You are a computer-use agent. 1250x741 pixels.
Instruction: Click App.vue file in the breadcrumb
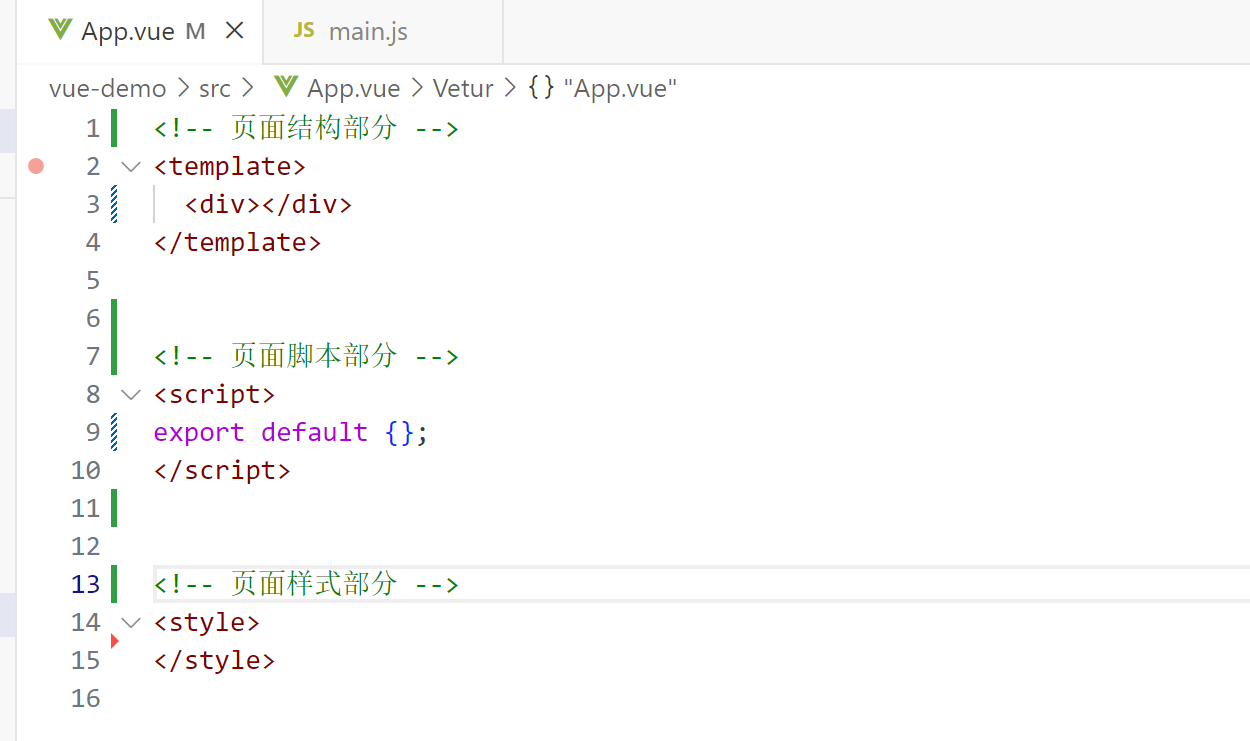coord(353,88)
